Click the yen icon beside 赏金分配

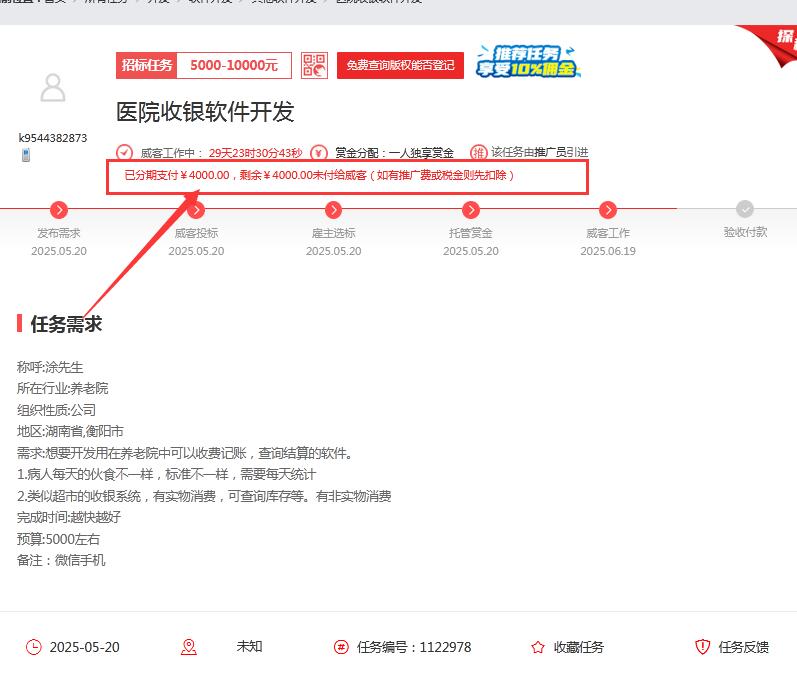(319, 152)
